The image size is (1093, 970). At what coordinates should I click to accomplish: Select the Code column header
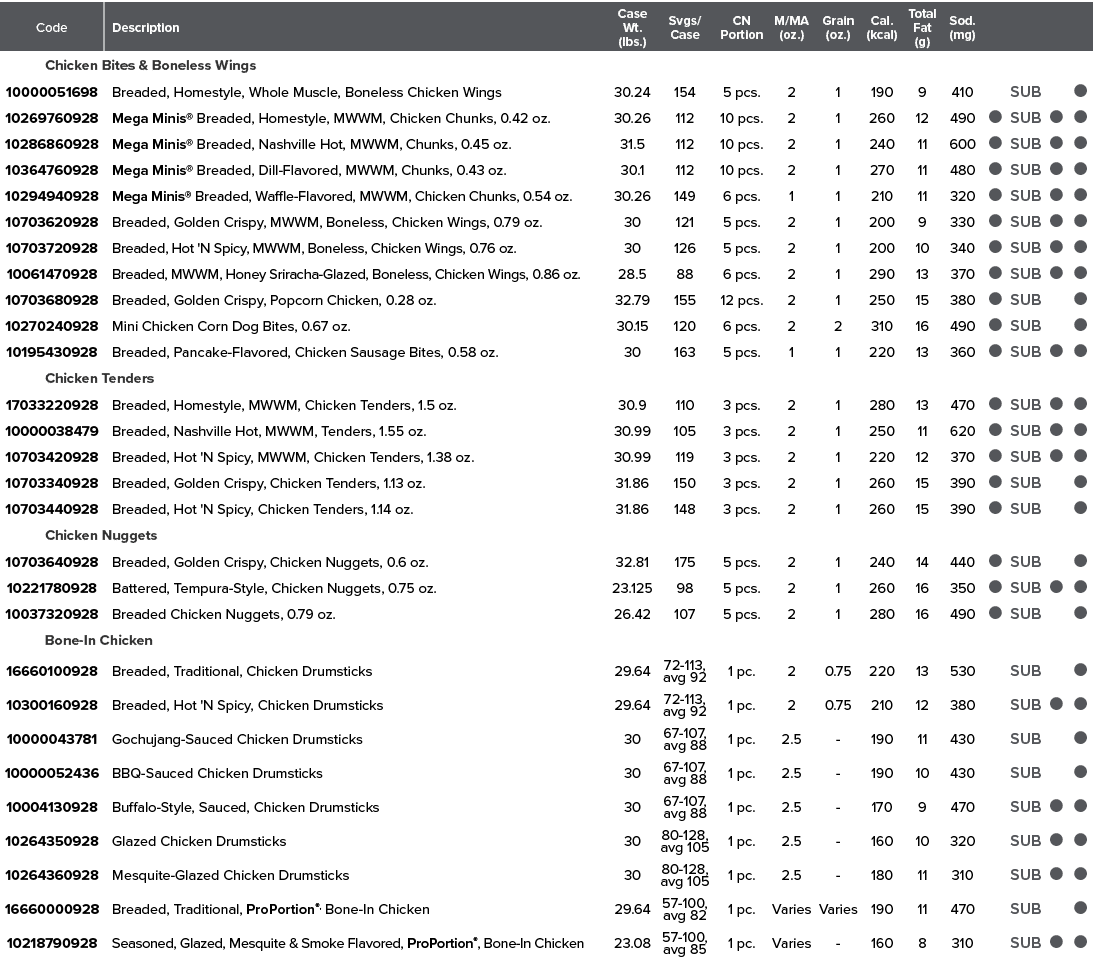52,27
